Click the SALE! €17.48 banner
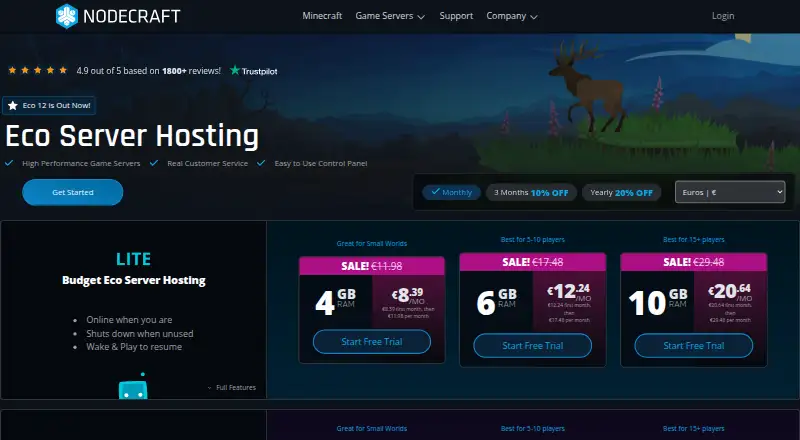Viewport: 800px width, 440px height. [x=533, y=262]
